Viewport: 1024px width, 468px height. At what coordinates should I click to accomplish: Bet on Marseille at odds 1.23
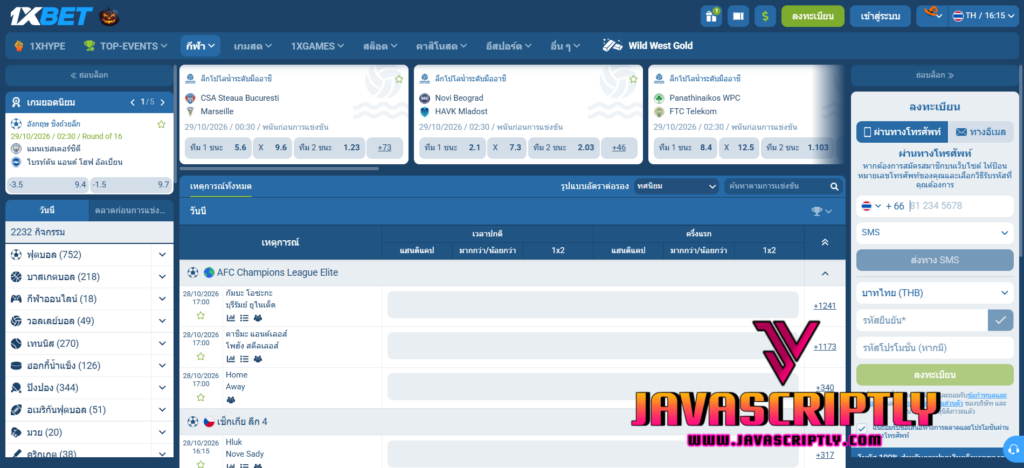[x=329, y=148]
